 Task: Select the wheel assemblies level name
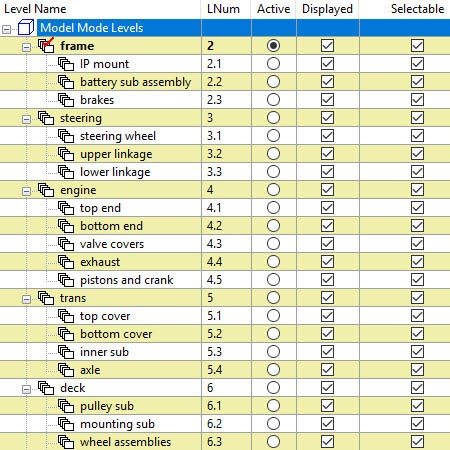pyautogui.click(x=125, y=442)
